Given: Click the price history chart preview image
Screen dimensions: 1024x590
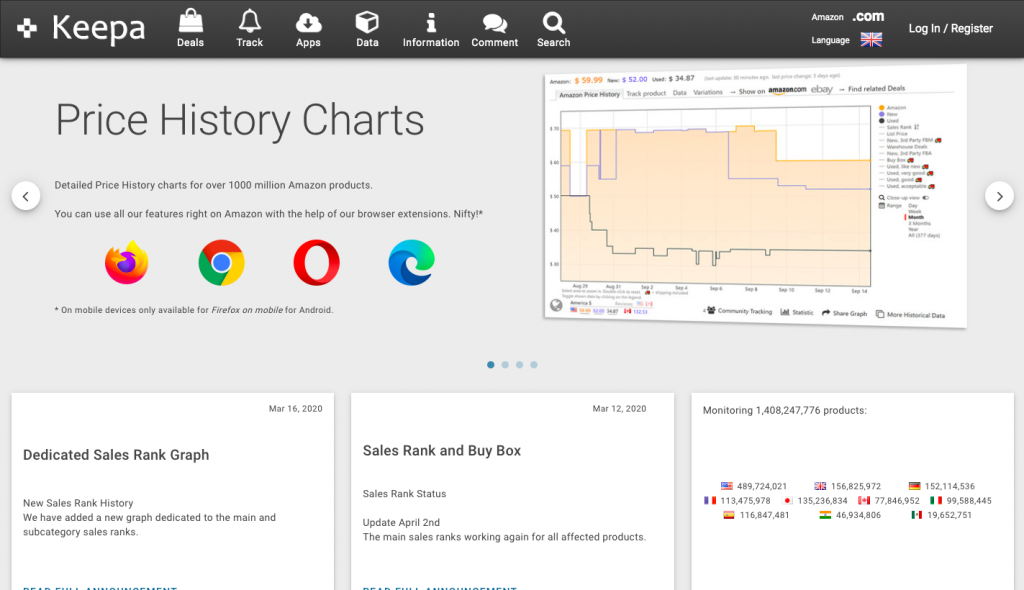Looking at the screenshot, I should [756, 196].
